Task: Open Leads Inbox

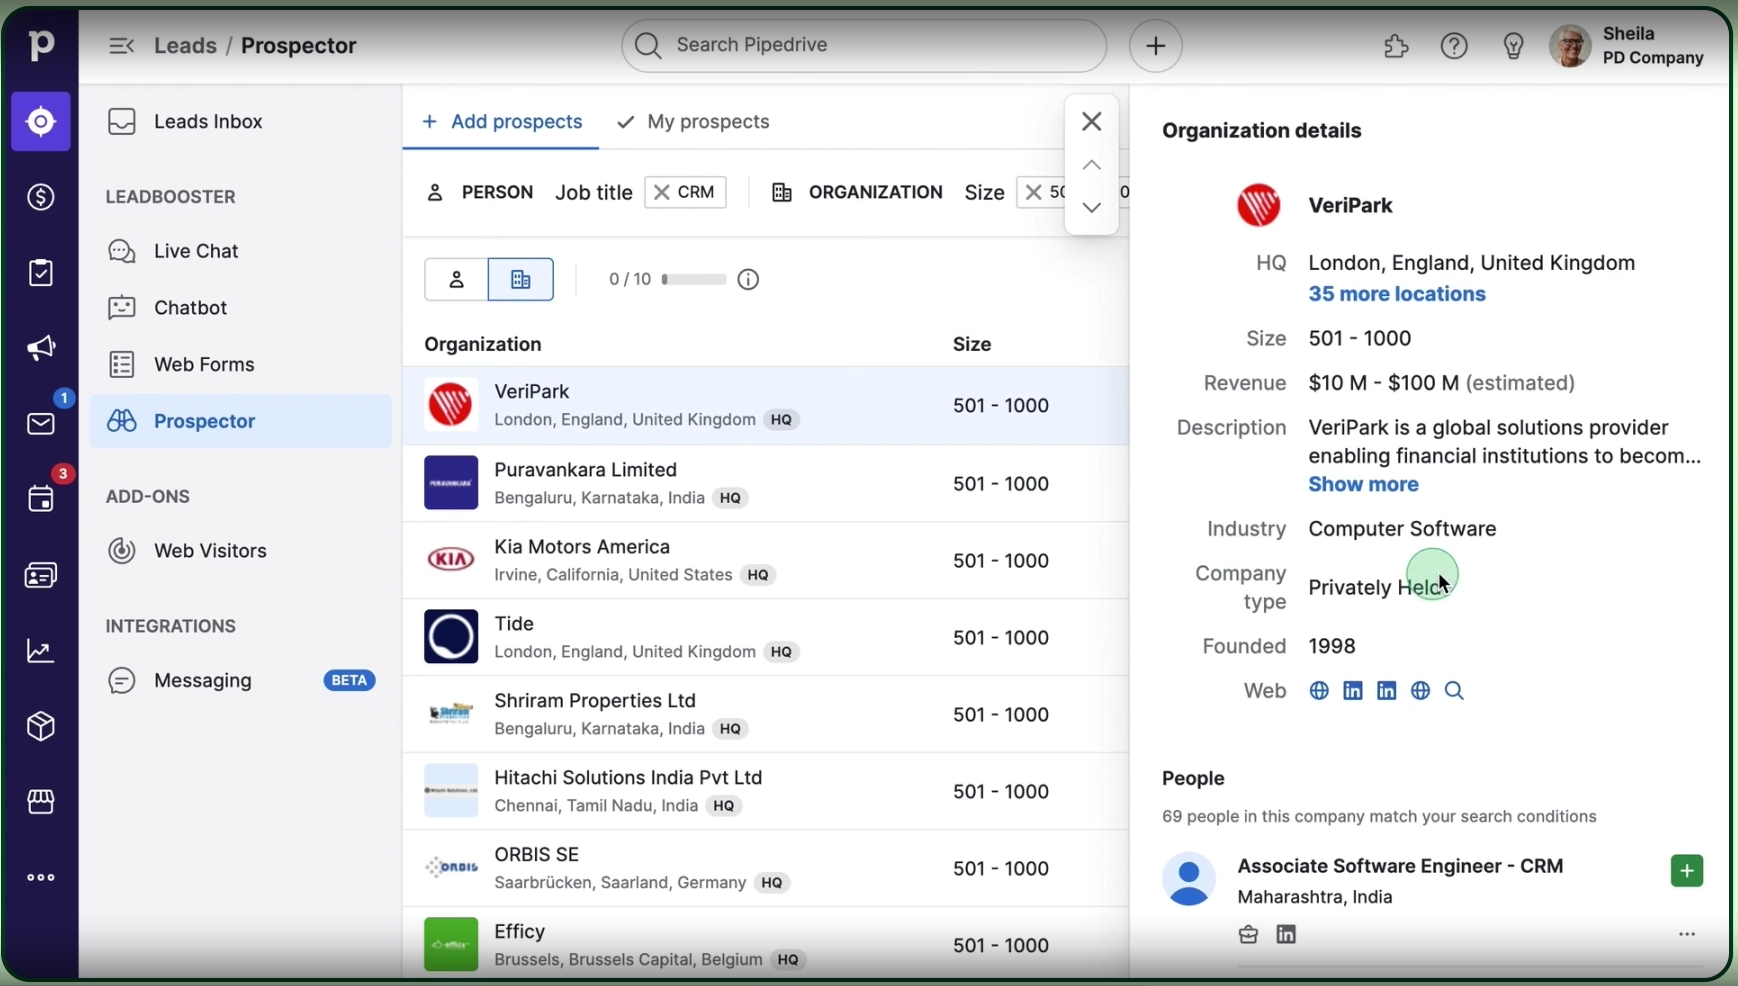Action: coord(241,122)
